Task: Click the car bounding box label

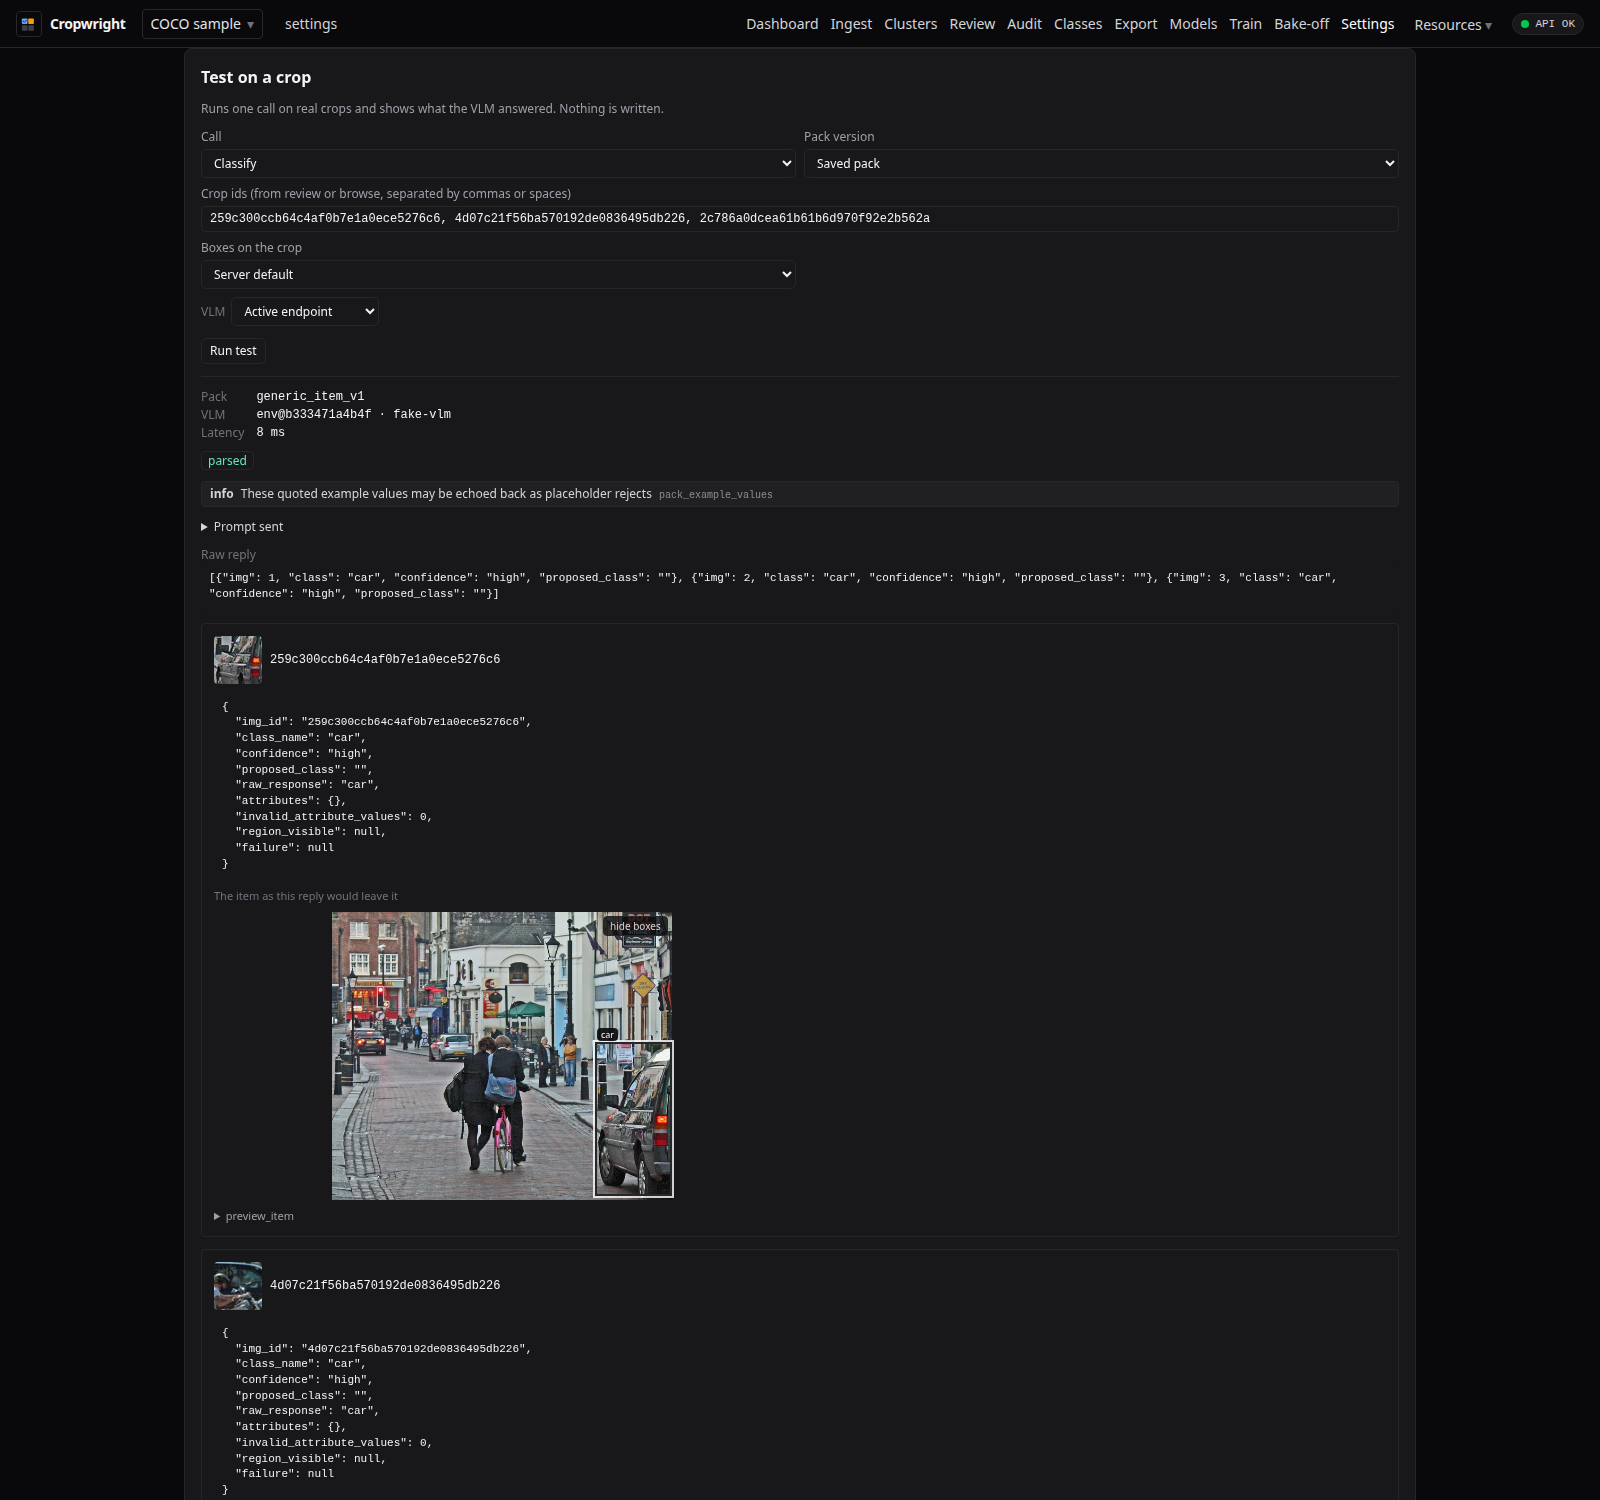Action: pos(607,1035)
